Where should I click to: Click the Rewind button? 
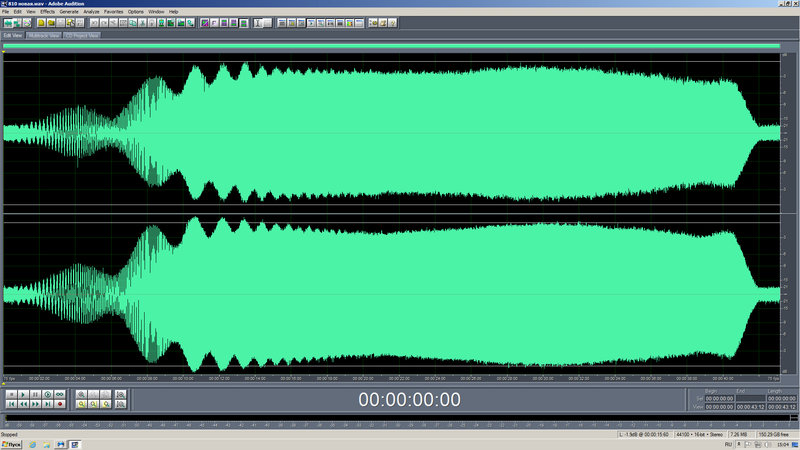tap(23, 404)
